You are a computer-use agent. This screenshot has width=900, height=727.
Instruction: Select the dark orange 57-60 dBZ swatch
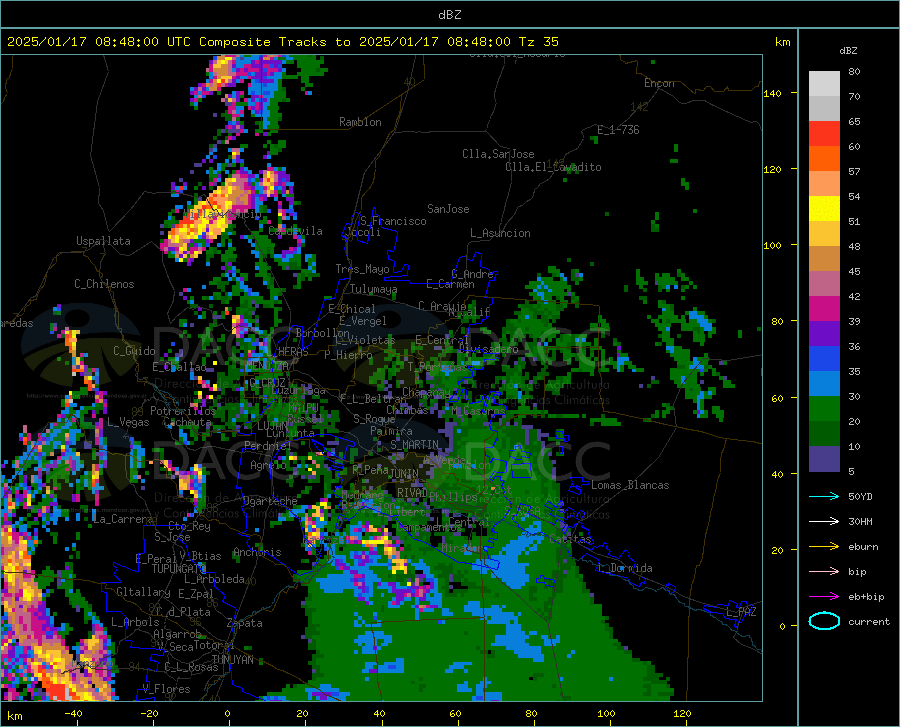824,158
